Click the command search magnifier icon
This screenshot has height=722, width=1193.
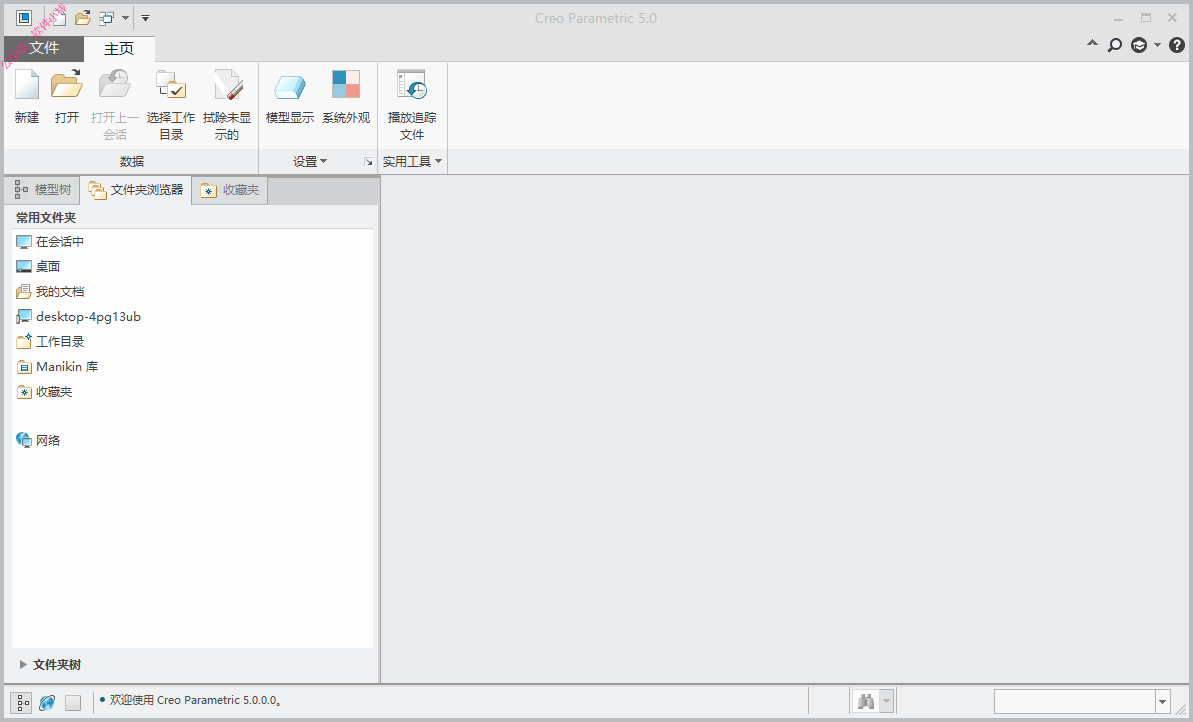pos(1115,45)
